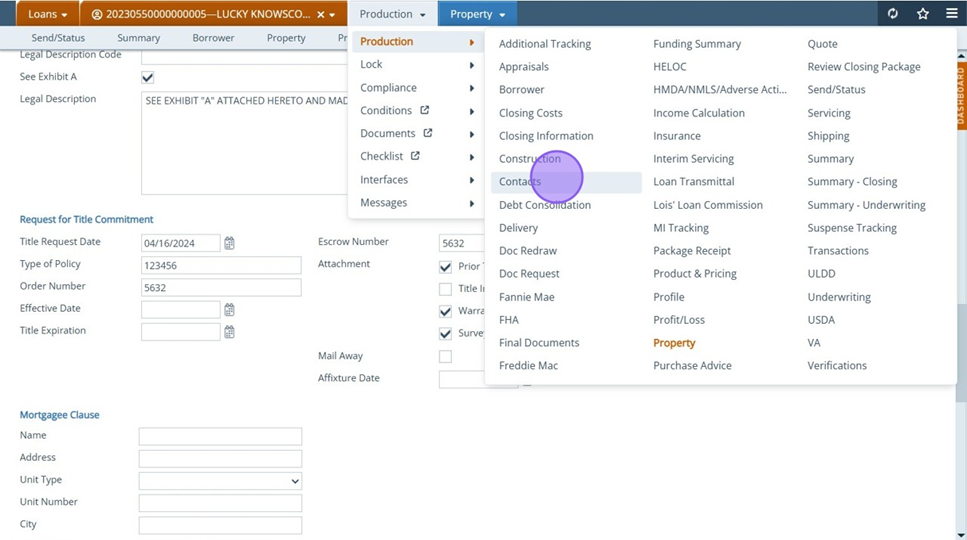Image resolution: width=967 pixels, height=540 pixels.
Task: Click the Unit Number field
Action: 220,503
